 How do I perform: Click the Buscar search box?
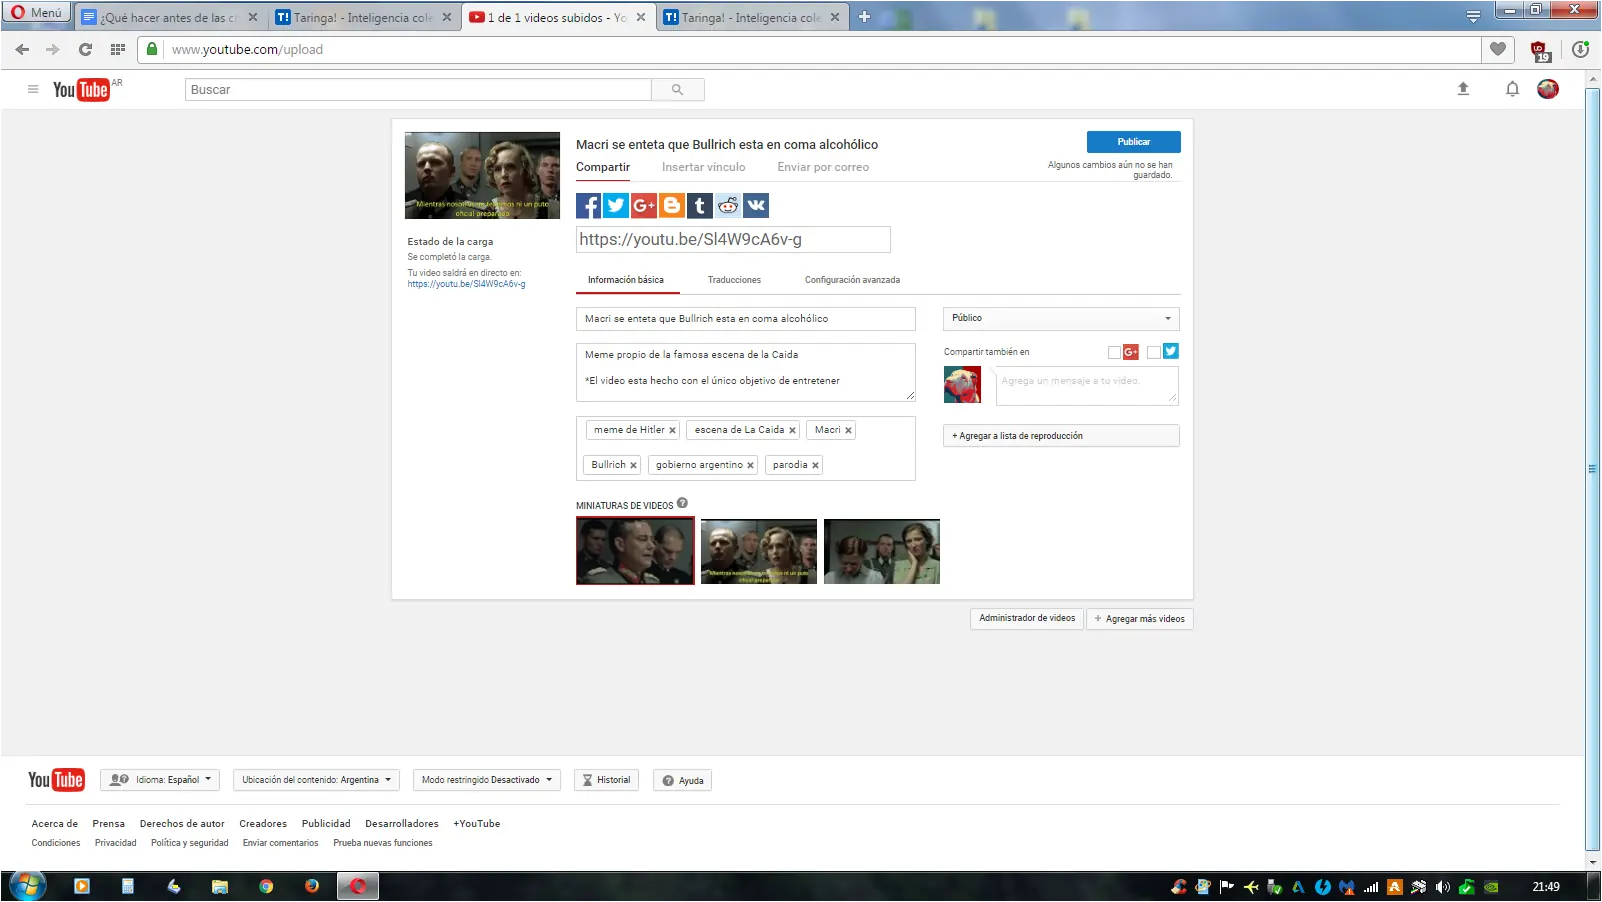(418, 90)
